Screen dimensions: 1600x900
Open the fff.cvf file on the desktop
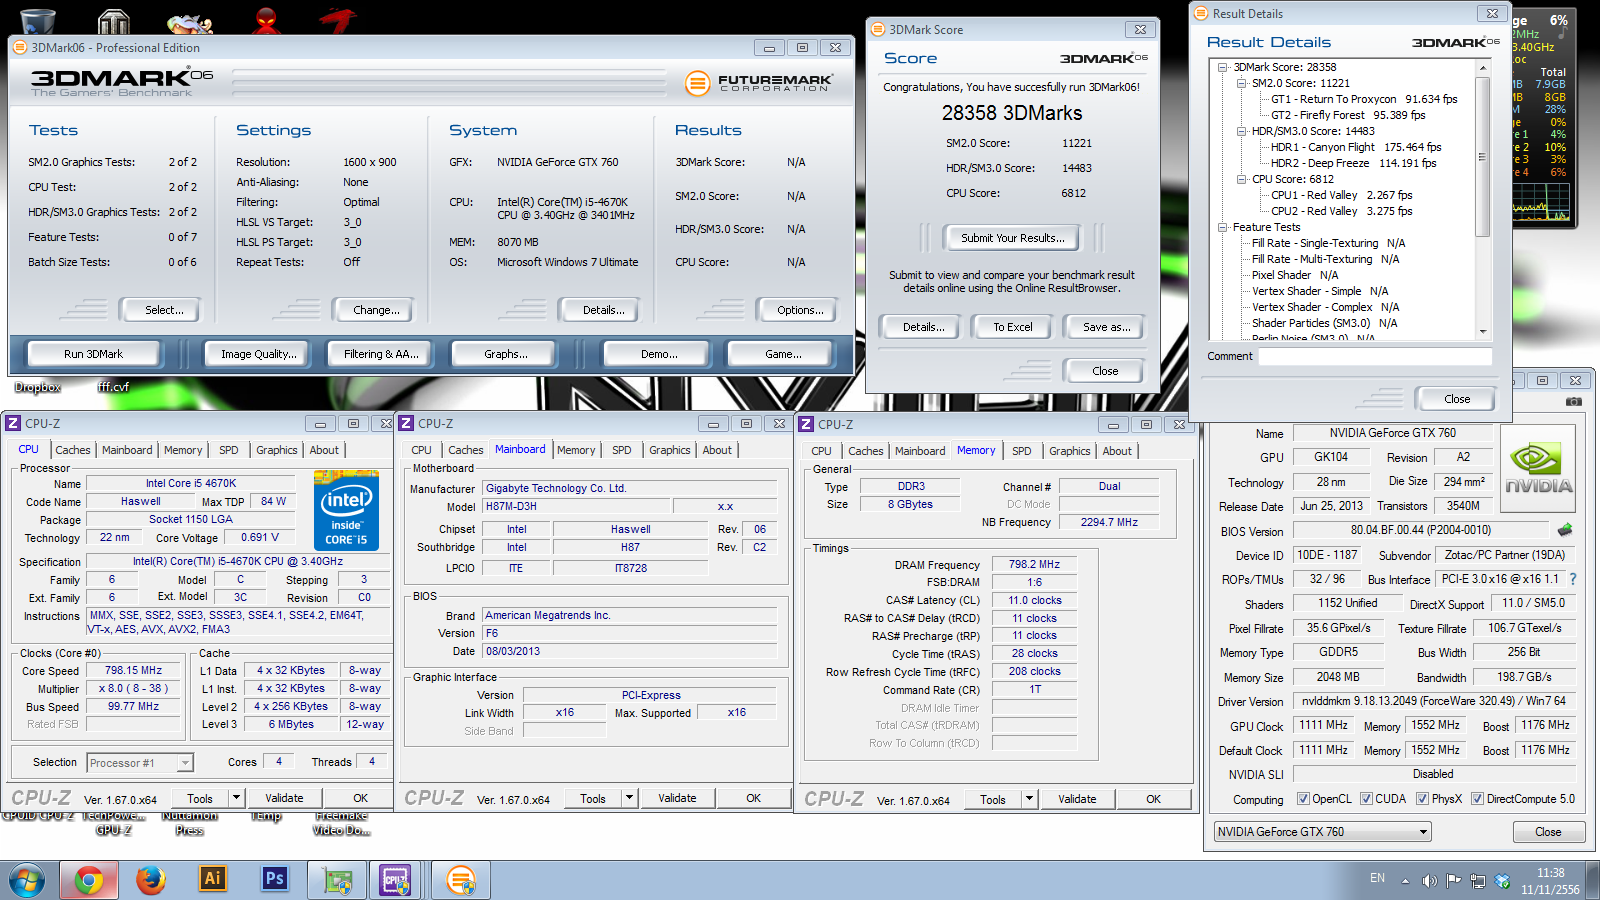(113, 387)
